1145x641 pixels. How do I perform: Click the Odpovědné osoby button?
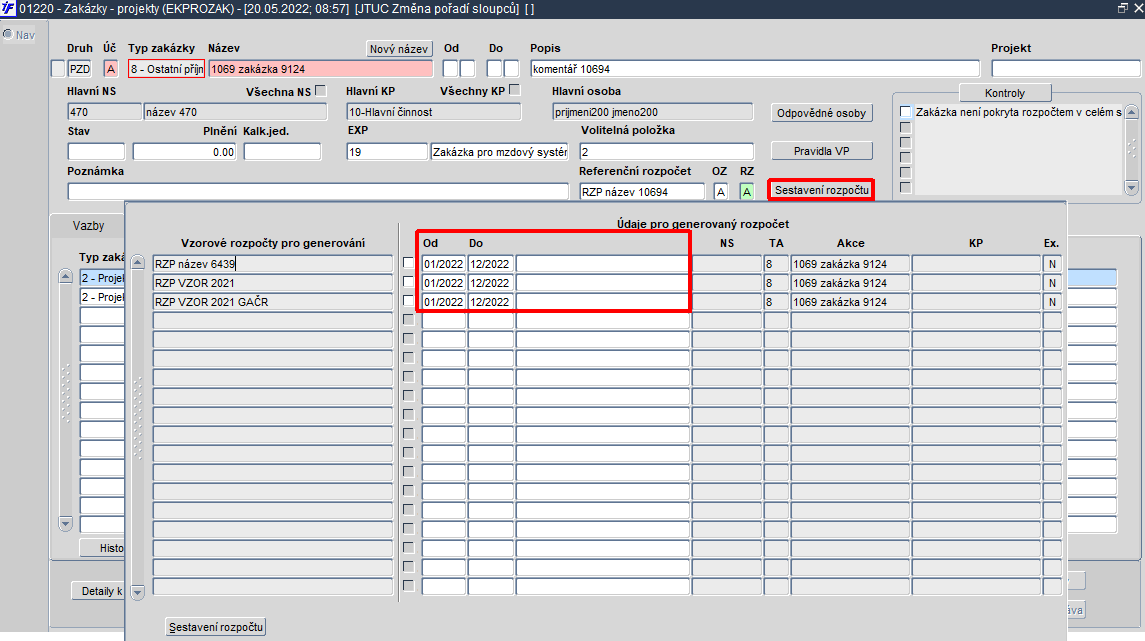pos(822,113)
